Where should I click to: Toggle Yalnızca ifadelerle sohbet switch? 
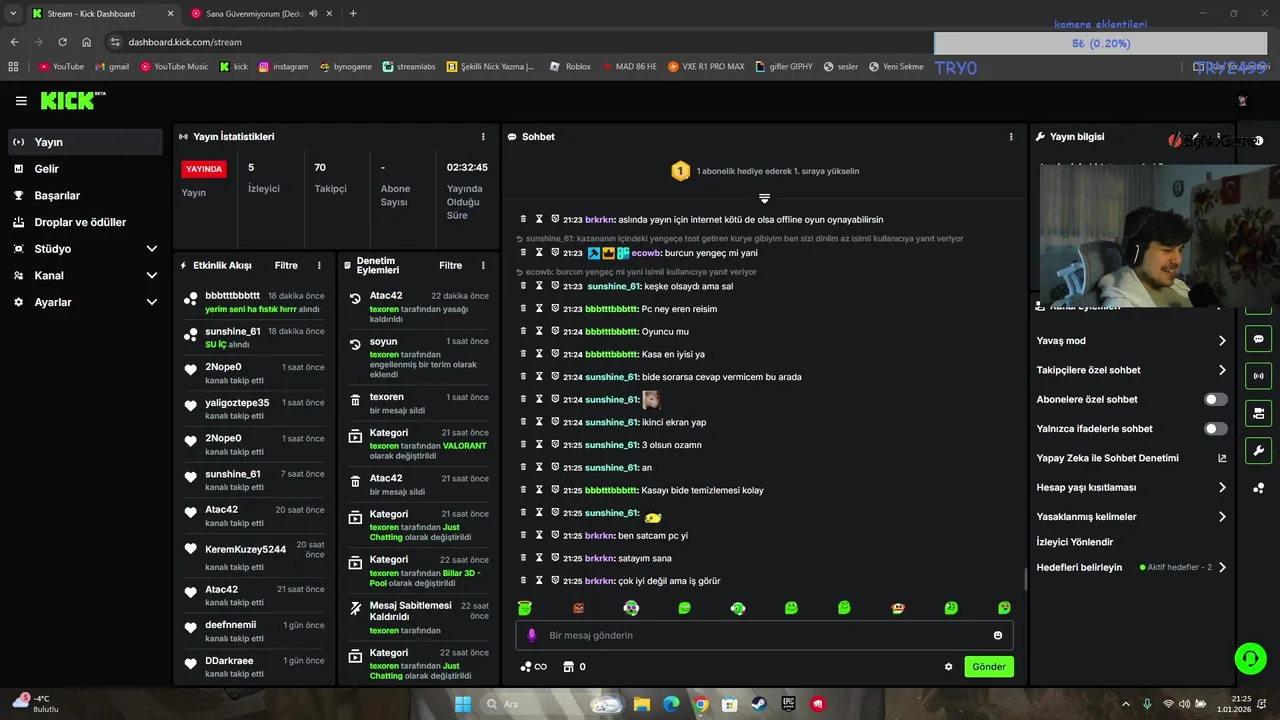click(1216, 429)
